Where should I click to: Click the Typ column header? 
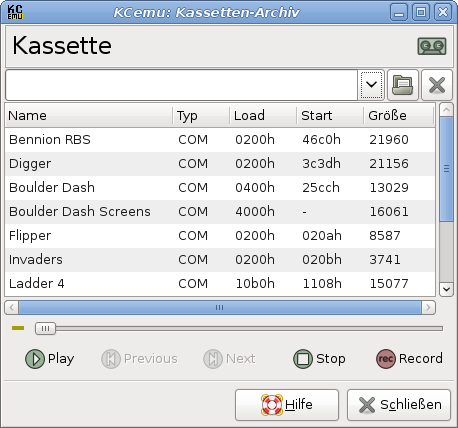tap(201, 115)
